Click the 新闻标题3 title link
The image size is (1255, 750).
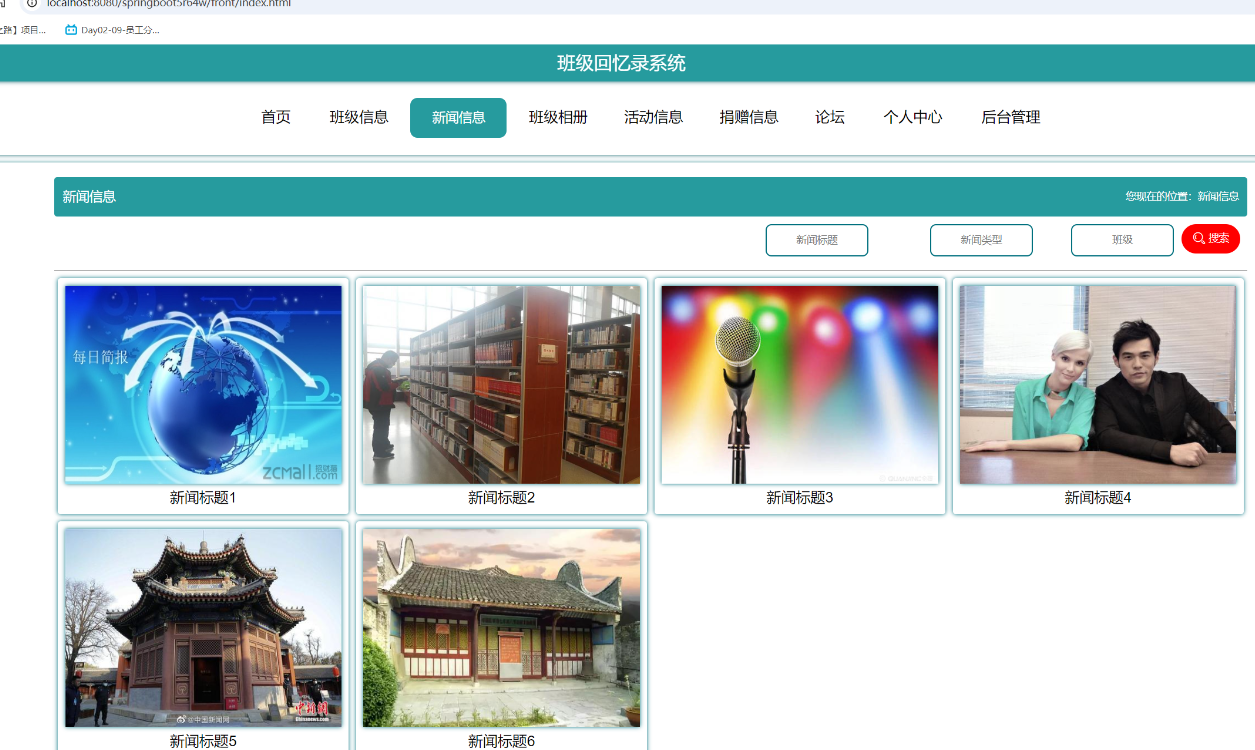tap(798, 496)
